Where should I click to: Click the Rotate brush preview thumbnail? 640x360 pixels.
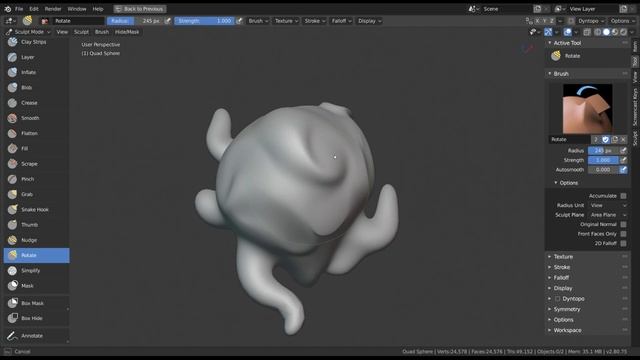tap(587, 109)
